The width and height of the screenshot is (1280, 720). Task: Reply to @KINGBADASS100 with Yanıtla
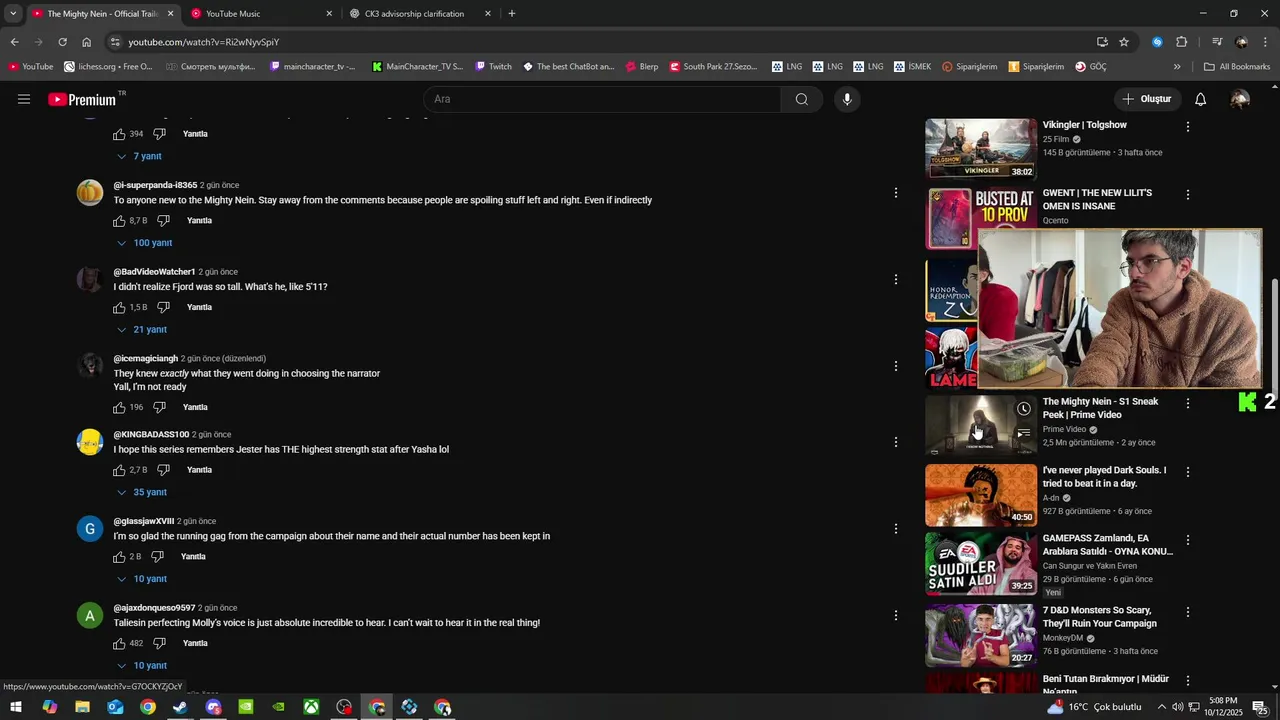pyautogui.click(x=199, y=470)
